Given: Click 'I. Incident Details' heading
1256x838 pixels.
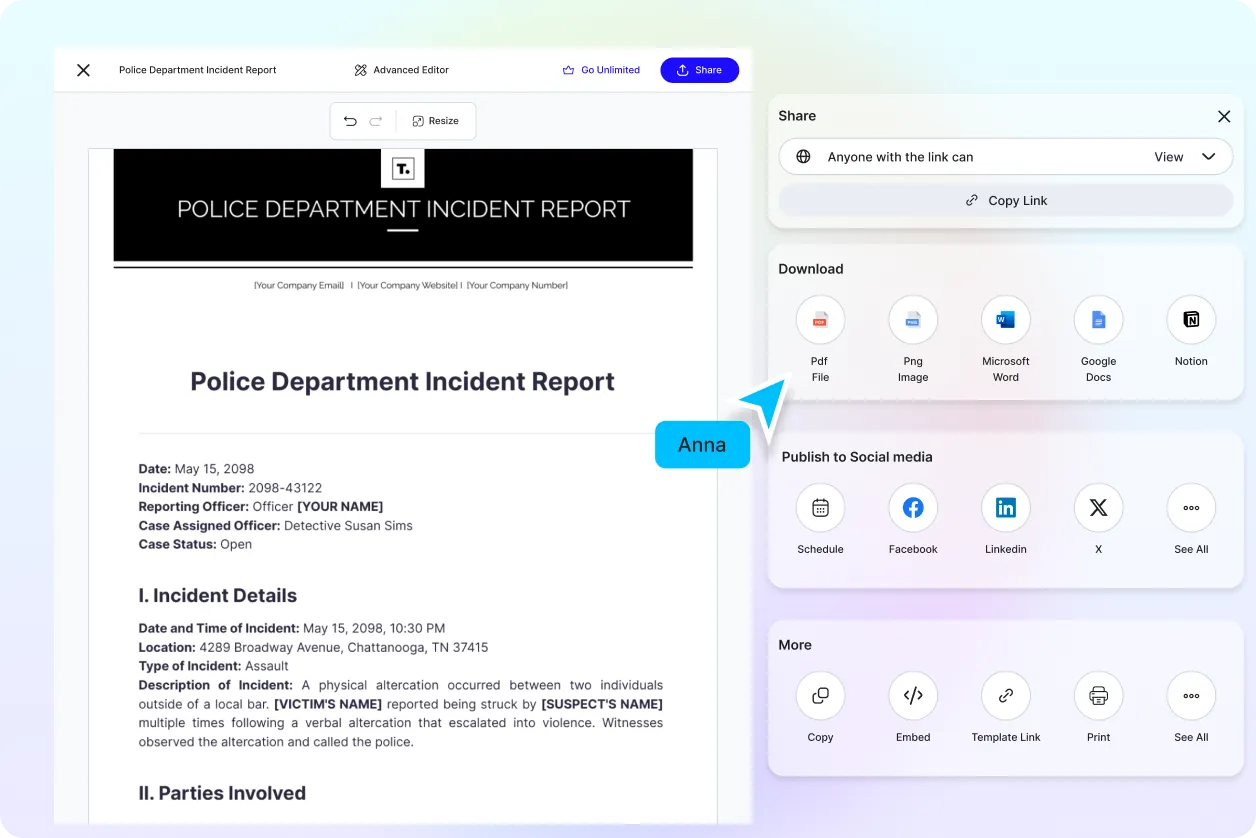Looking at the screenshot, I should [218, 595].
